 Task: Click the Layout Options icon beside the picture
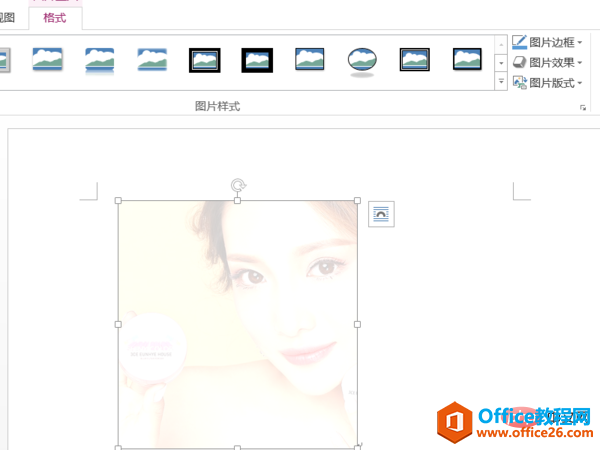[x=381, y=213]
